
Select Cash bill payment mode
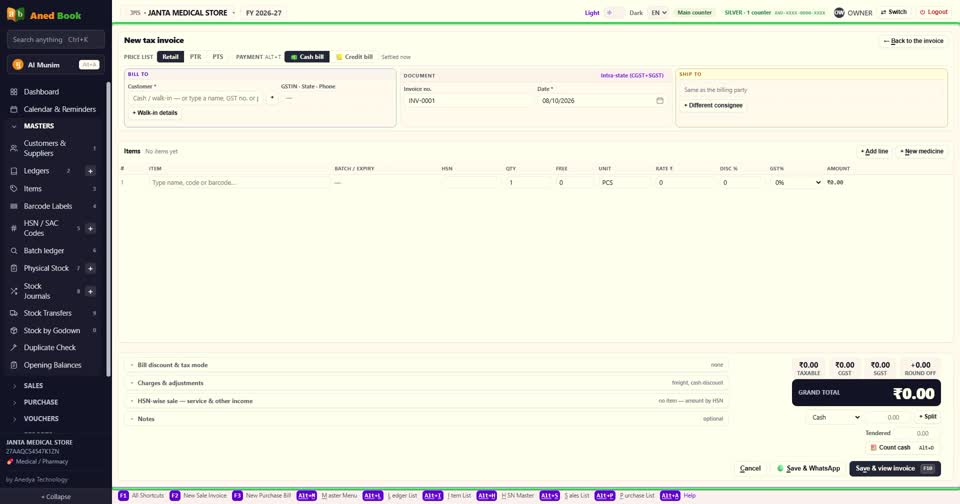pos(307,57)
